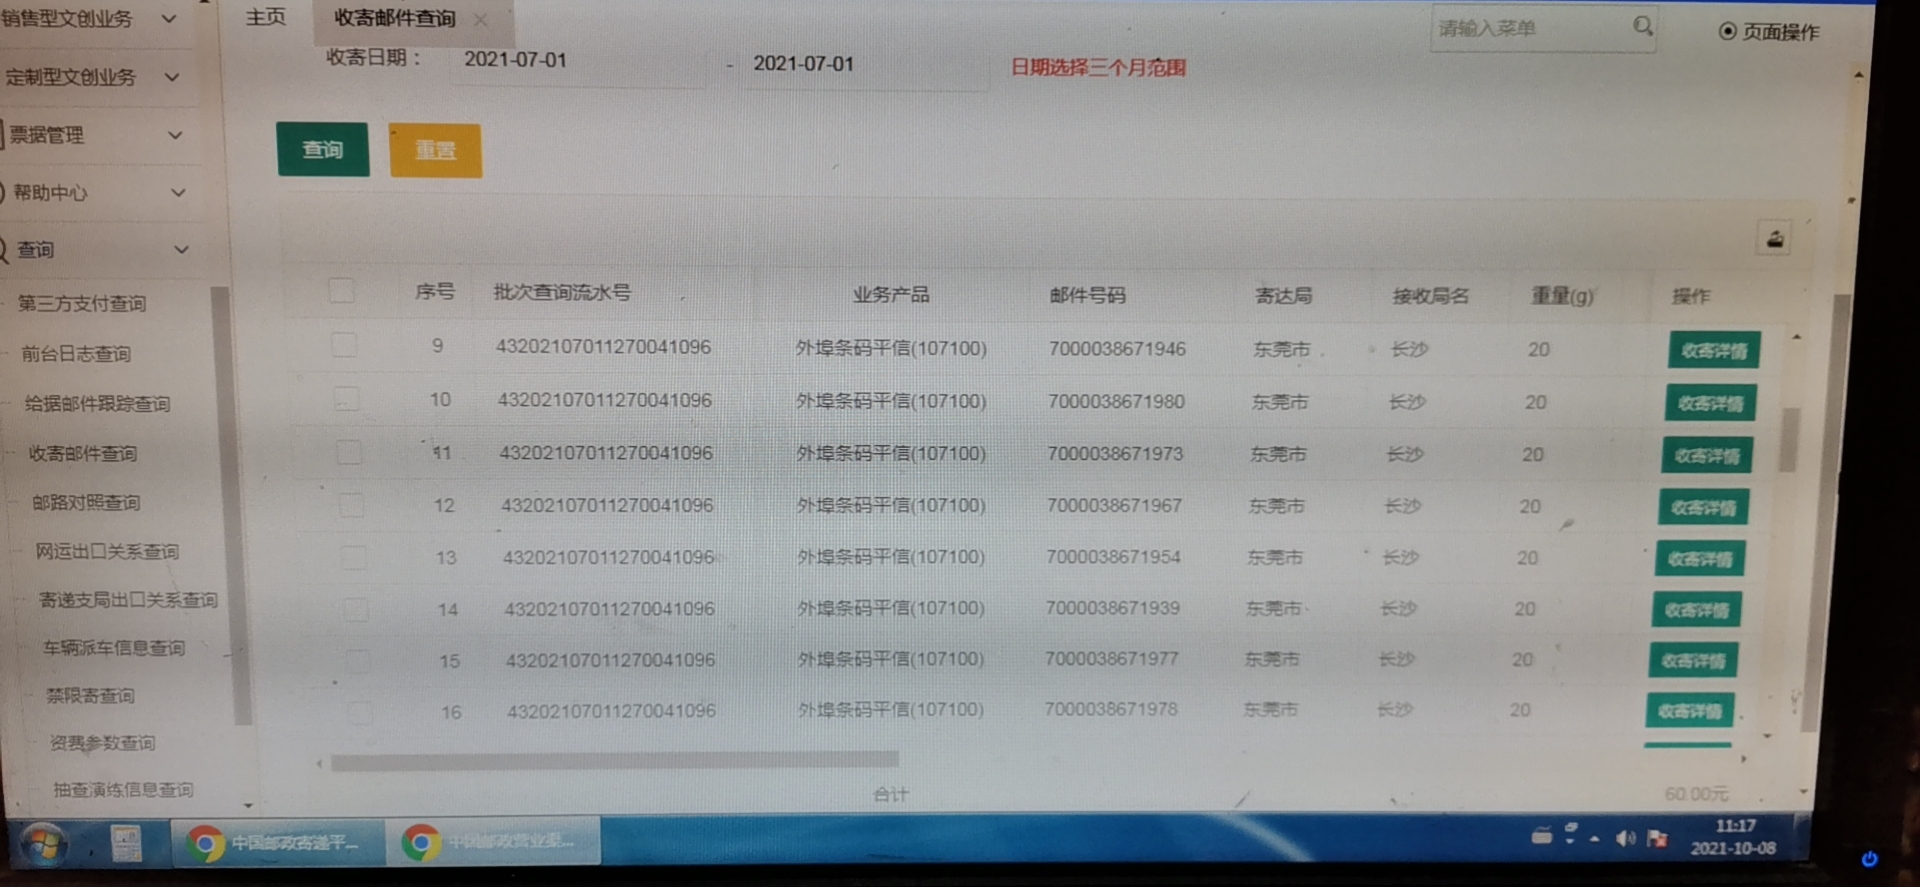Click the 接收局名 column header

click(1430, 296)
